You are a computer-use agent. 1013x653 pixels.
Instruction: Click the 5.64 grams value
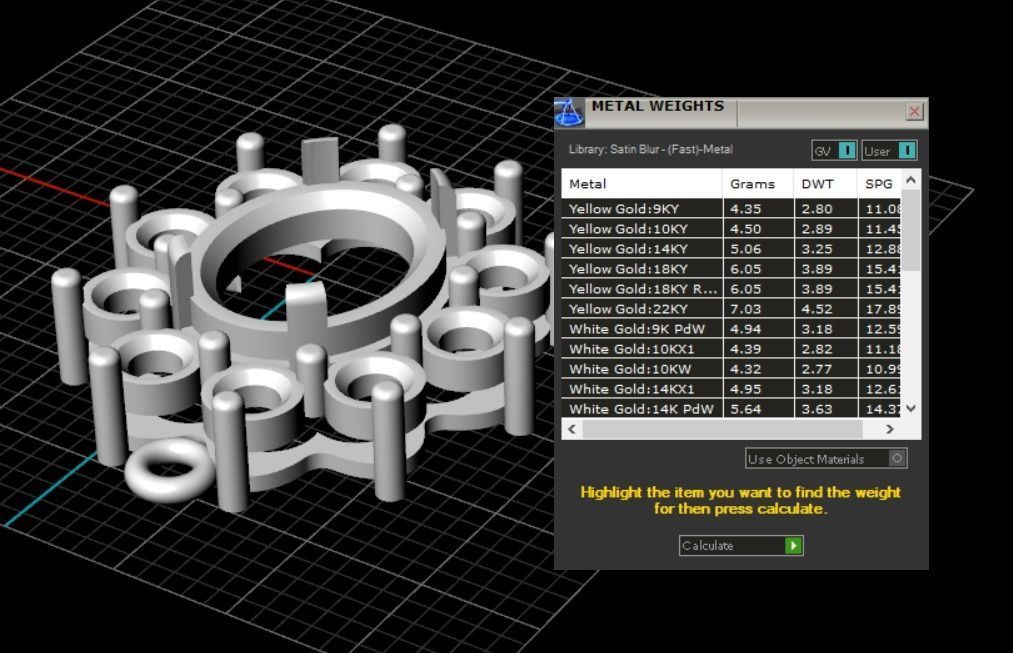pyautogui.click(x=746, y=409)
